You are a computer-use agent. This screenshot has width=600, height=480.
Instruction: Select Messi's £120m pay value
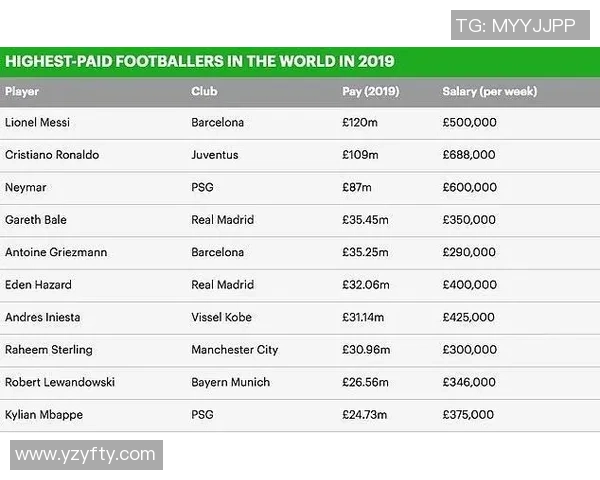[360, 123]
